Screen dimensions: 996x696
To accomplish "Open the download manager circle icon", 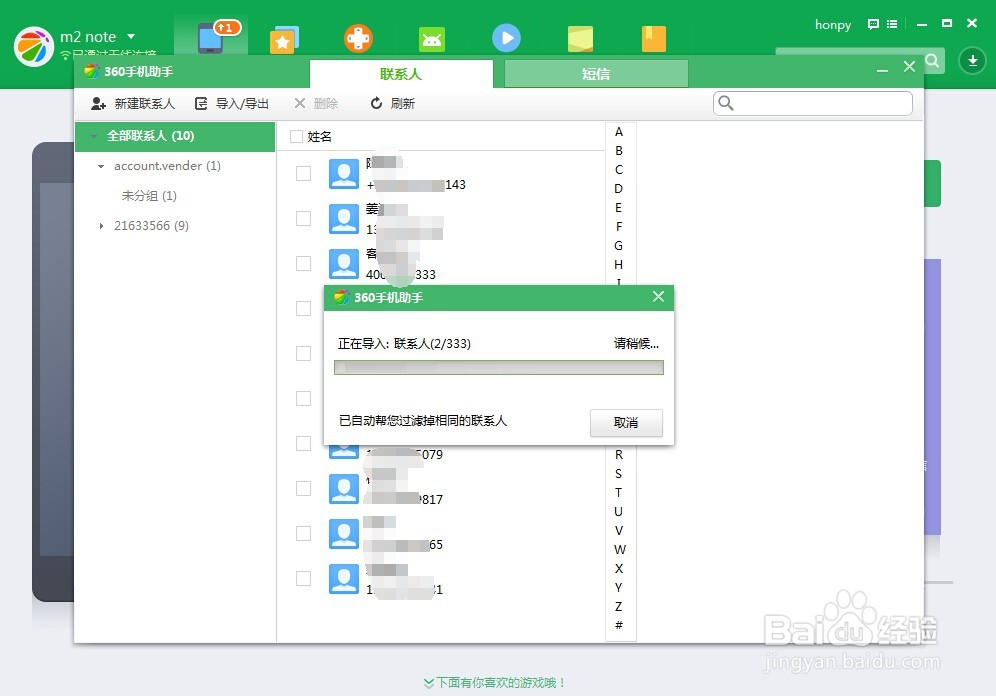I will click(x=972, y=61).
